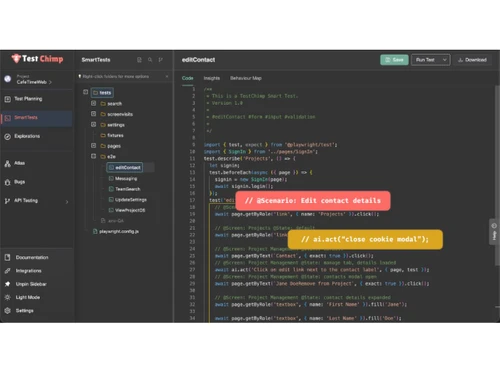Click the editContact title in editor header
Screen dimensions: 500x375
click(x=198, y=60)
